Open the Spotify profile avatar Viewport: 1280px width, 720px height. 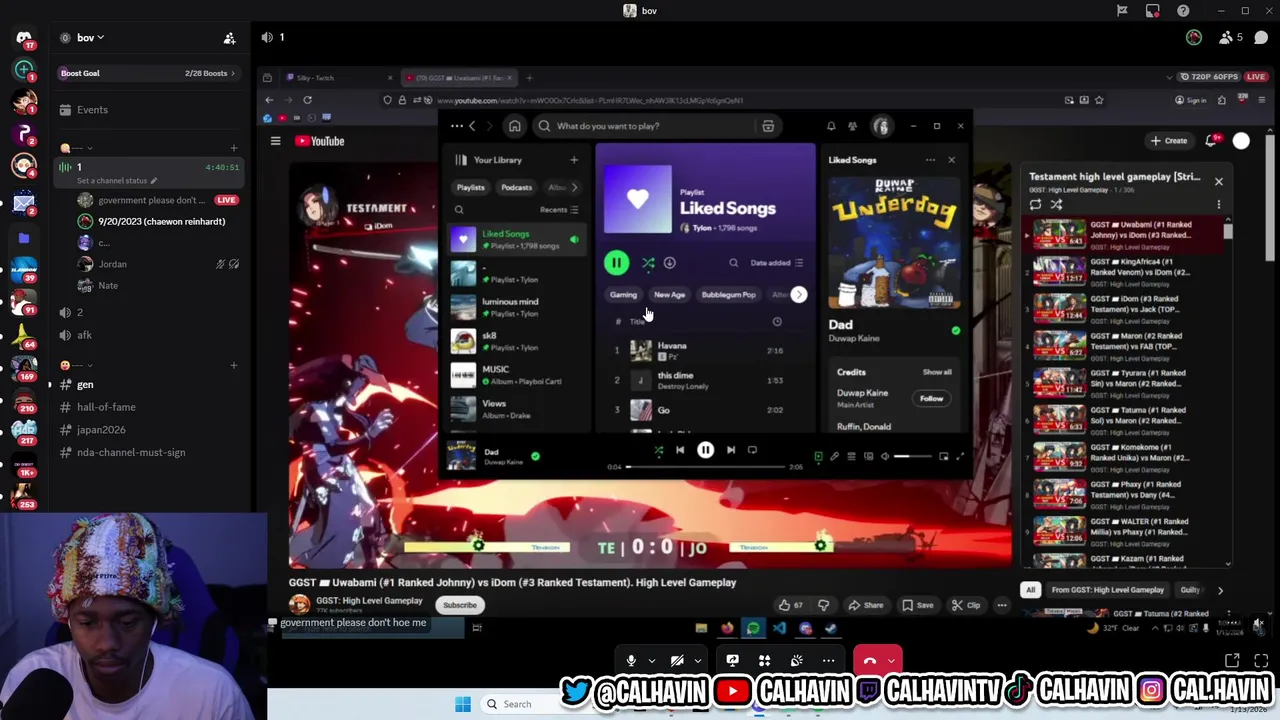tap(881, 126)
